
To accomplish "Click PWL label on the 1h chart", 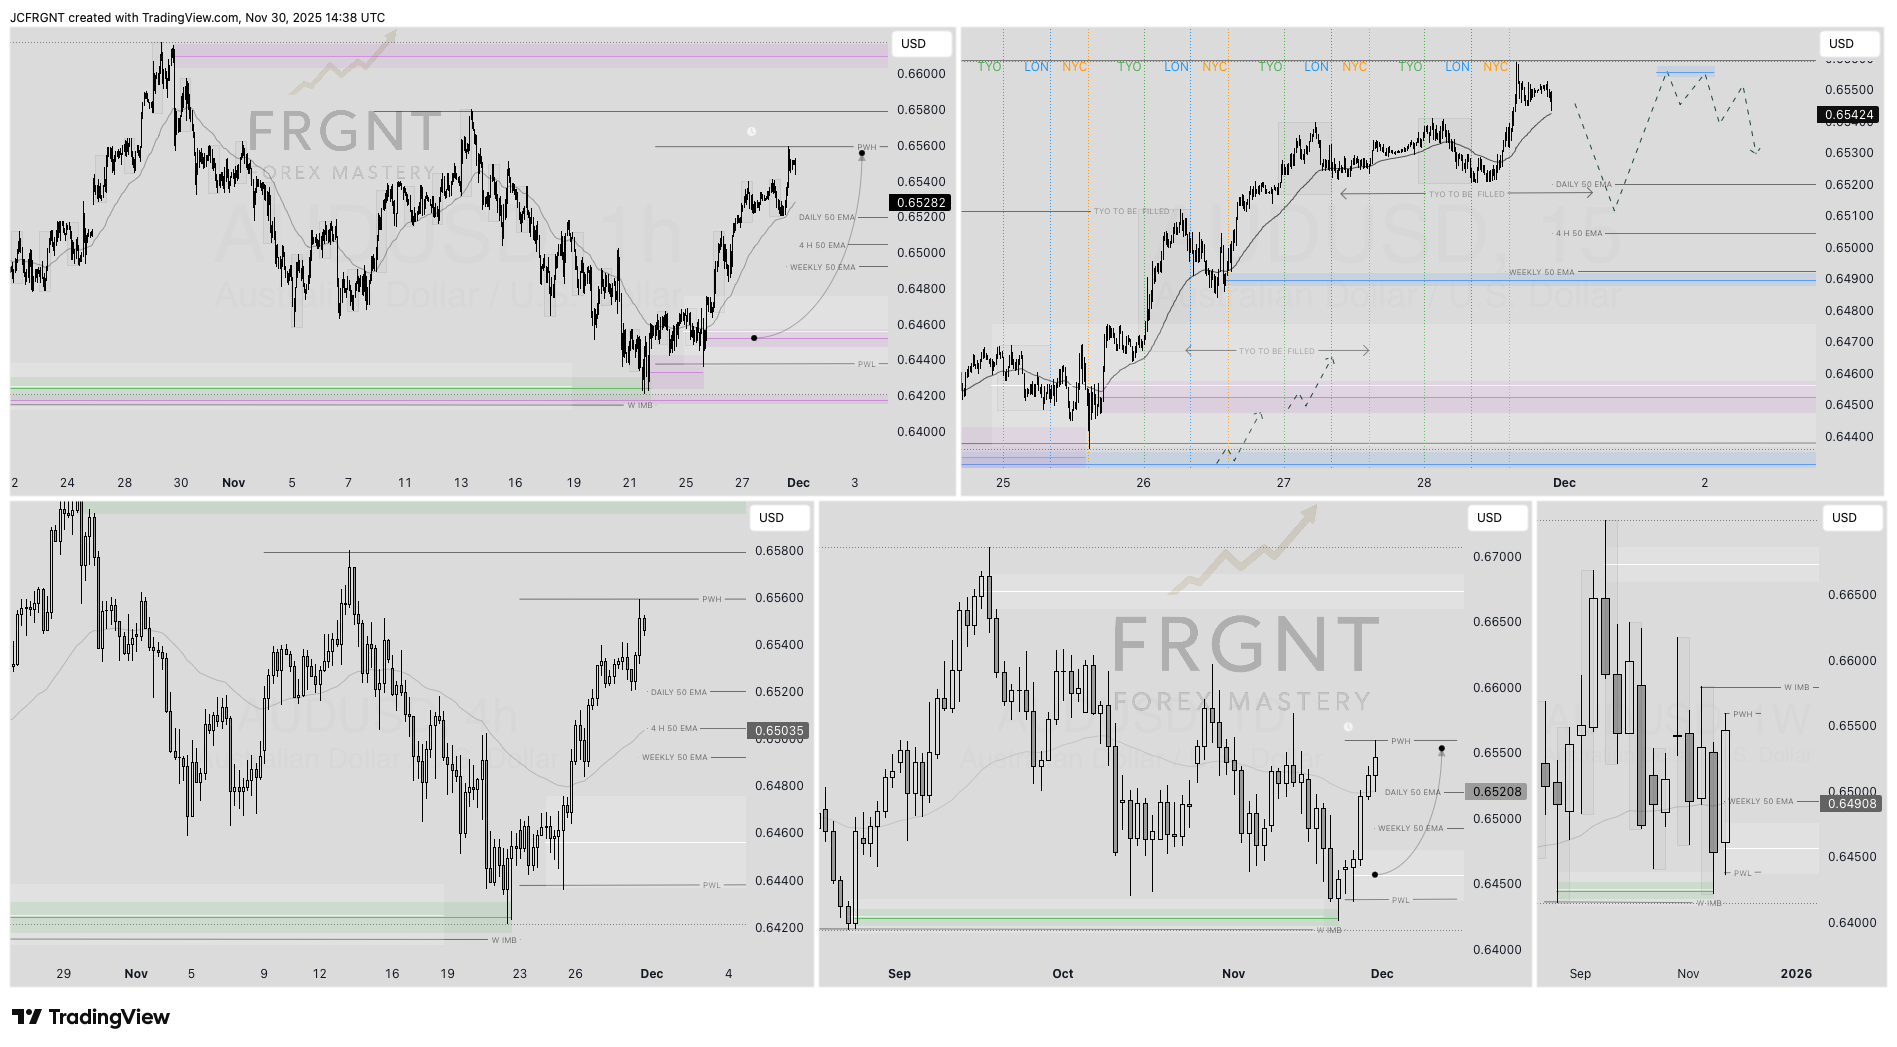I will point(866,365).
